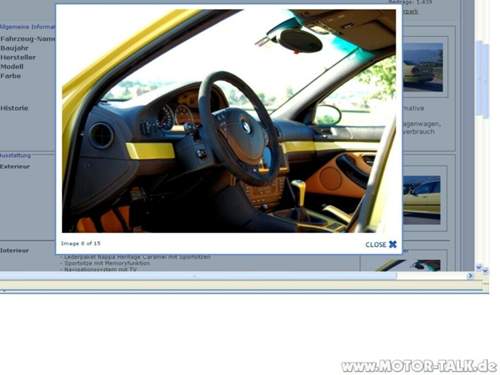
Task: Click the enlarged BMW interior photo
Action: [x=229, y=121]
